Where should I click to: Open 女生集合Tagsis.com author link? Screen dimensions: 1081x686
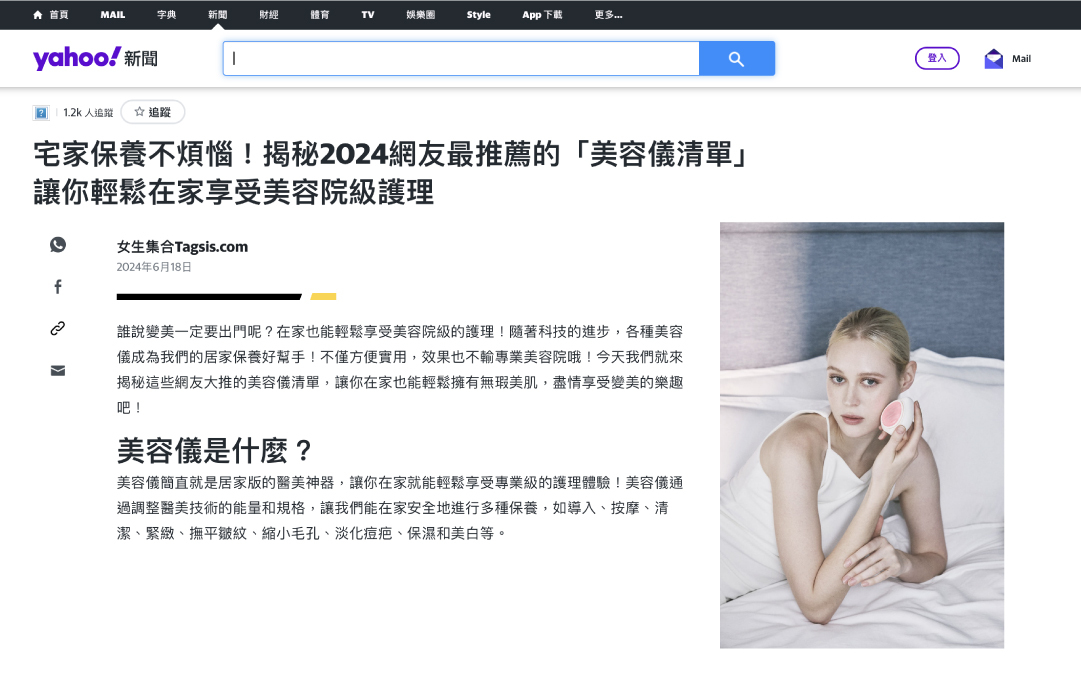pos(182,247)
